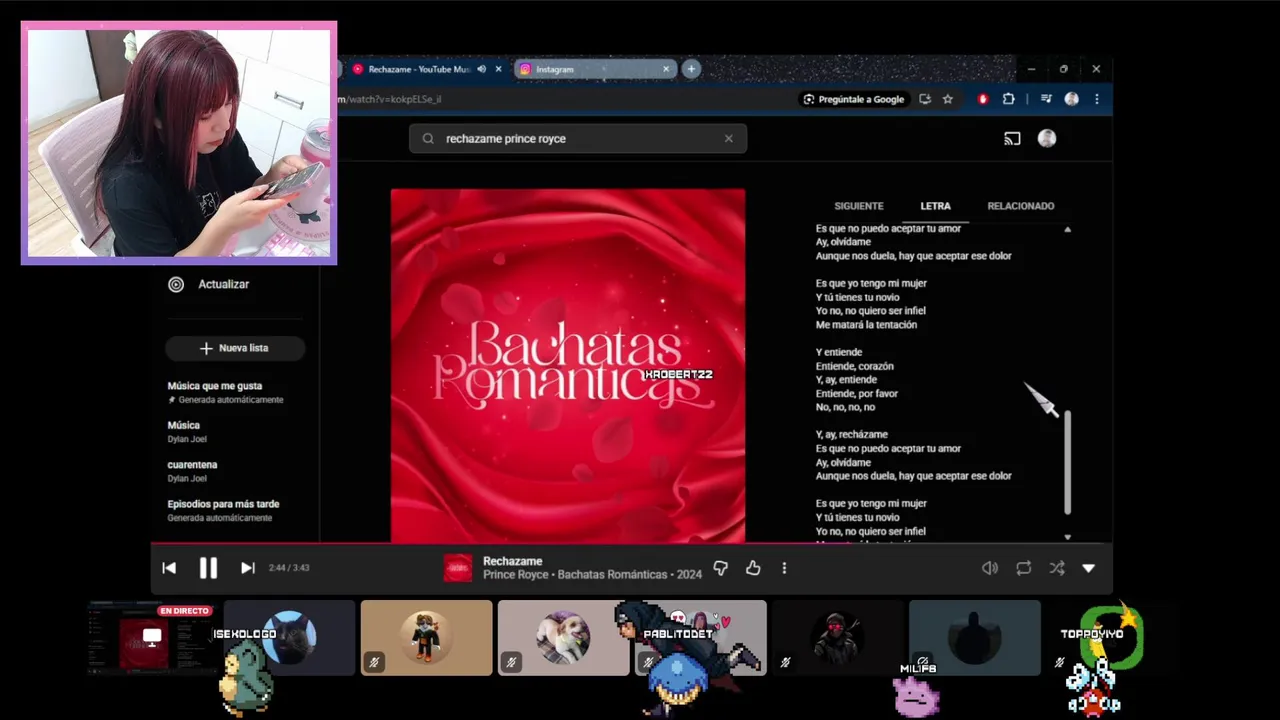Viewport: 1280px width, 720px height.
Task: Click the lyric line Me matará la tentación
Action: (866, 325)
